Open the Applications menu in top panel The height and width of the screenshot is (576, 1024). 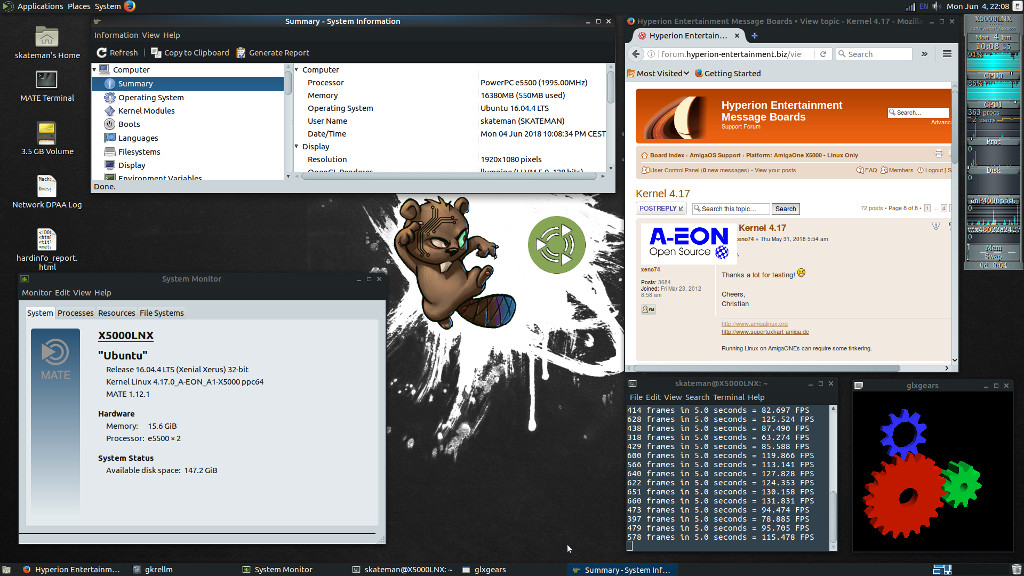(x=39, y=6)
